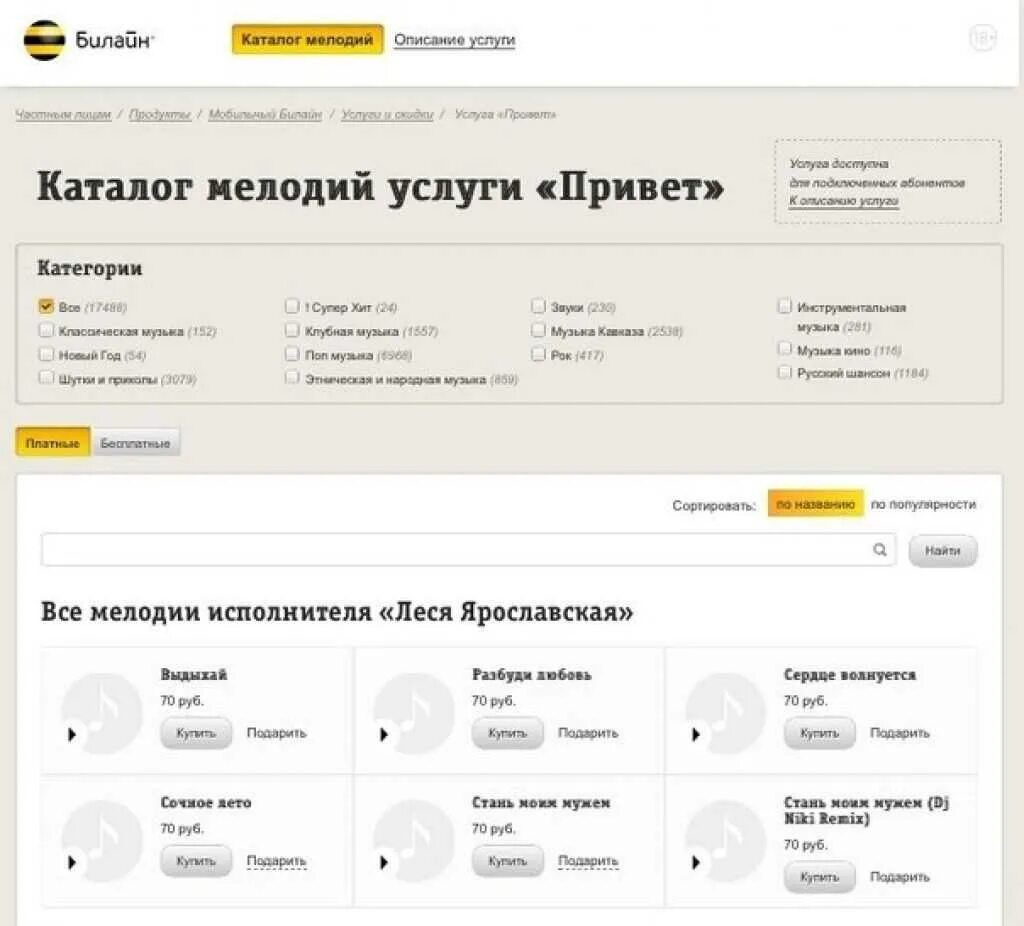Screen dimensions: 1024x926
Task: Open the «Описание услуги» tab
Action: click(455, 40)
